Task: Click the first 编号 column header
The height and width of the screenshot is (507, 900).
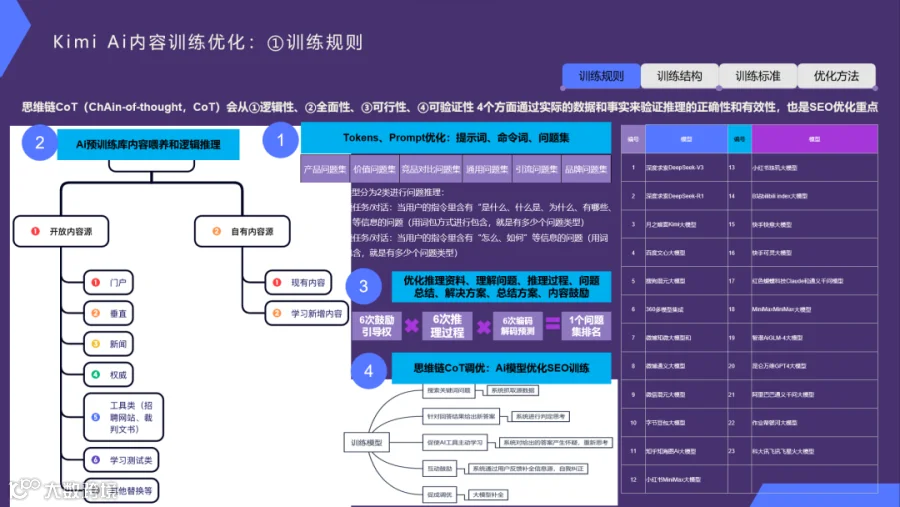Action: click(633, 139)
